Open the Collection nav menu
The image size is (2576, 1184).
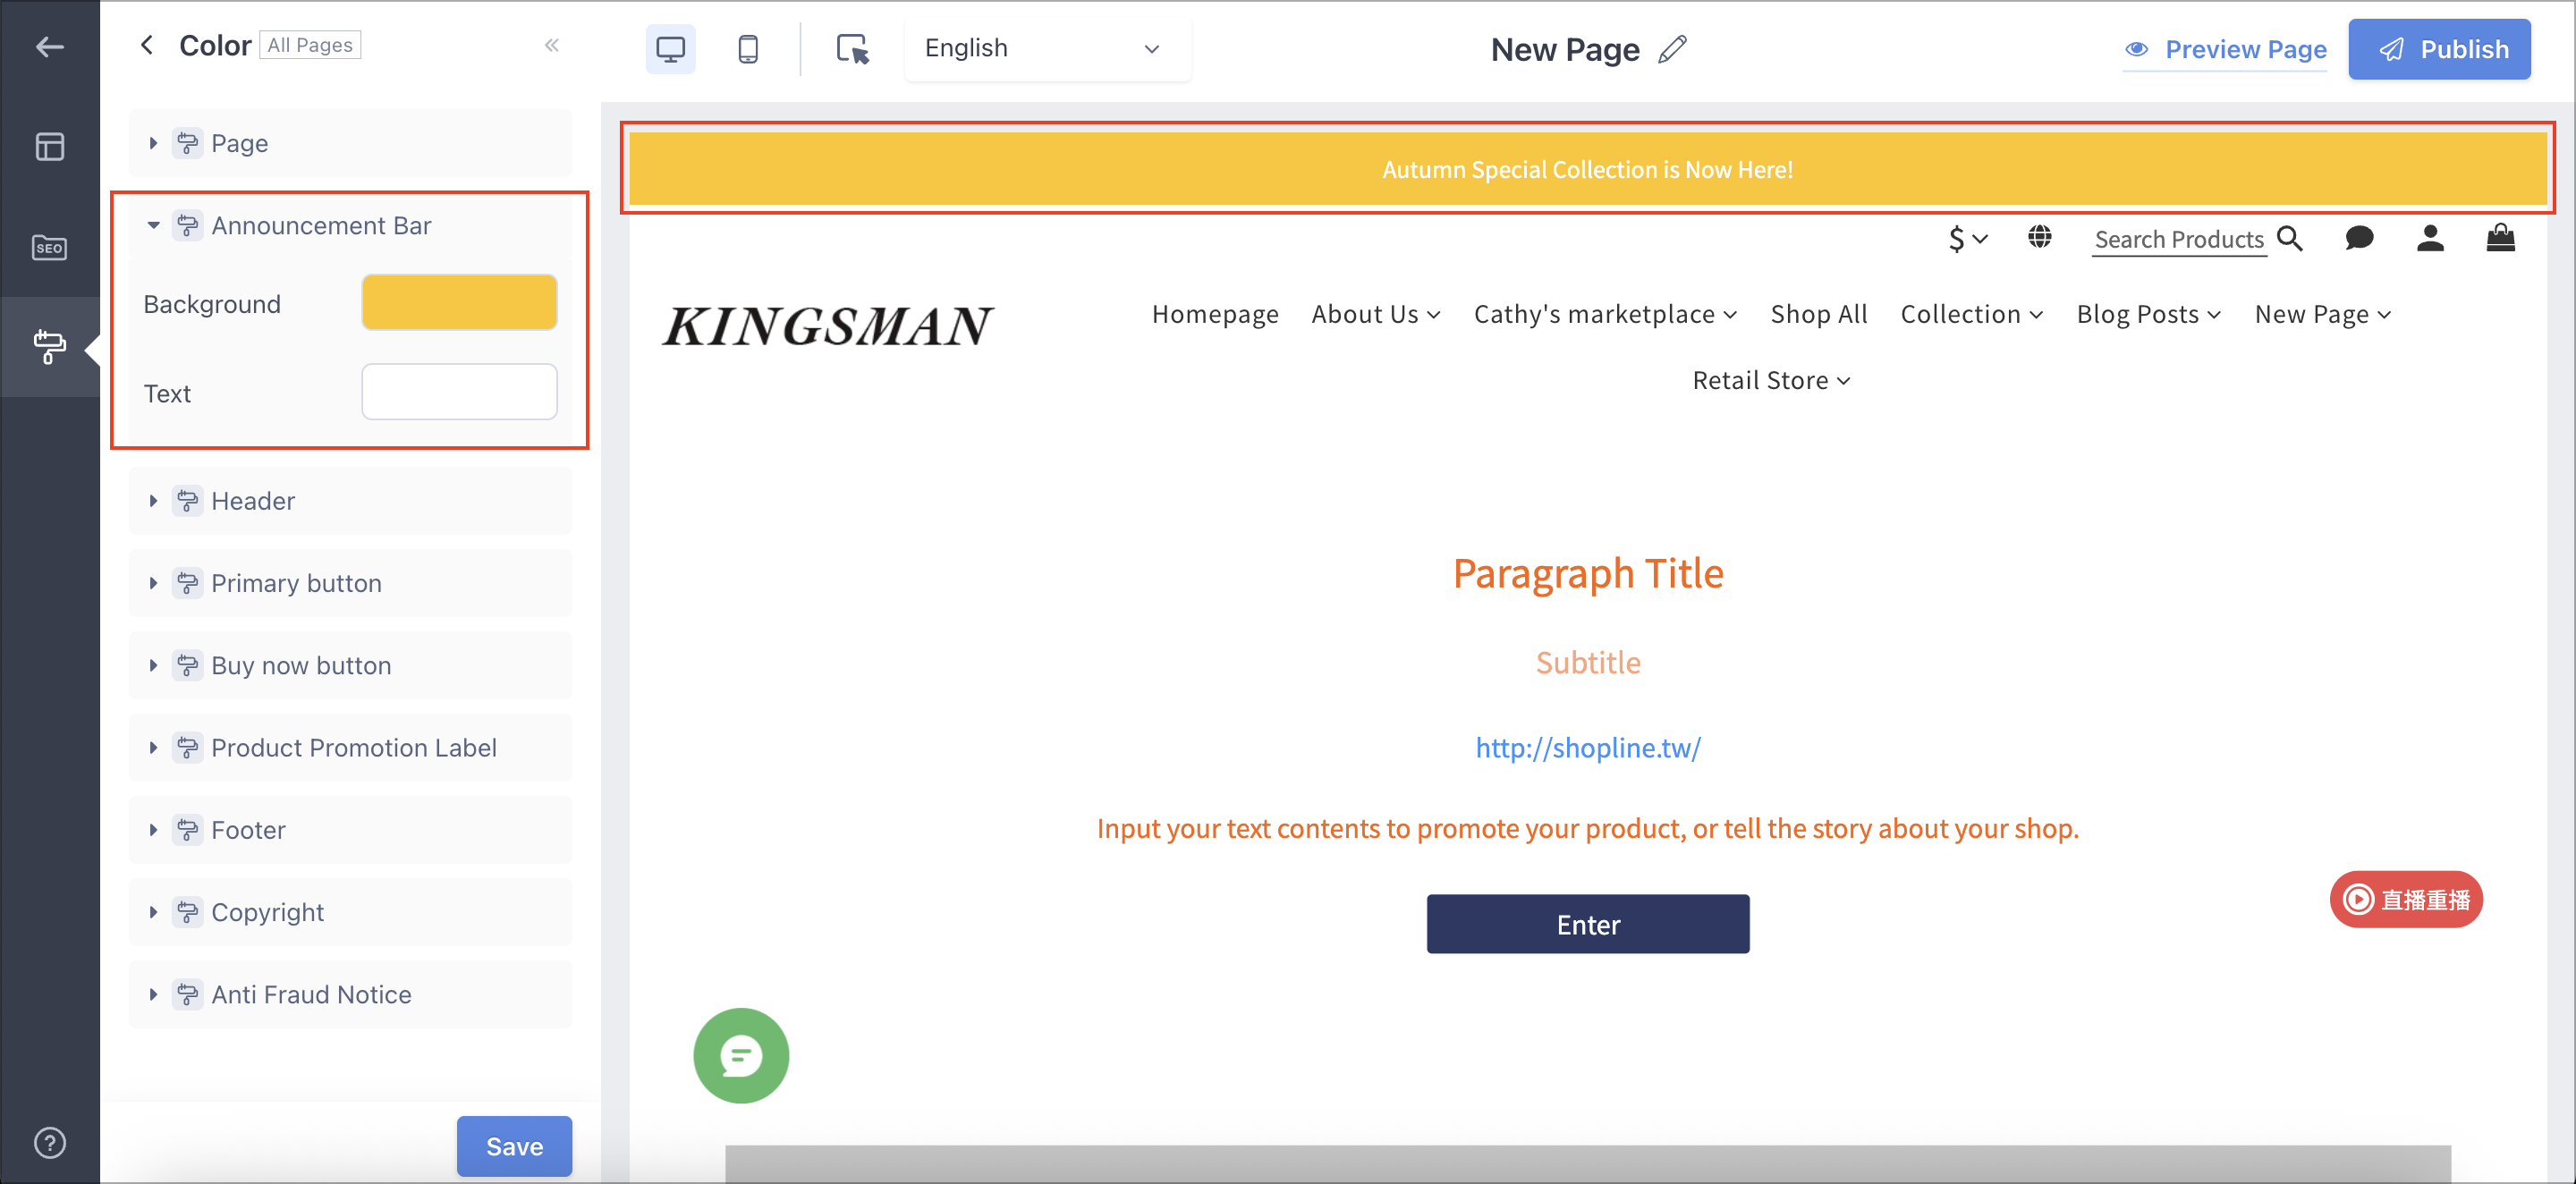coord(1971,314)
